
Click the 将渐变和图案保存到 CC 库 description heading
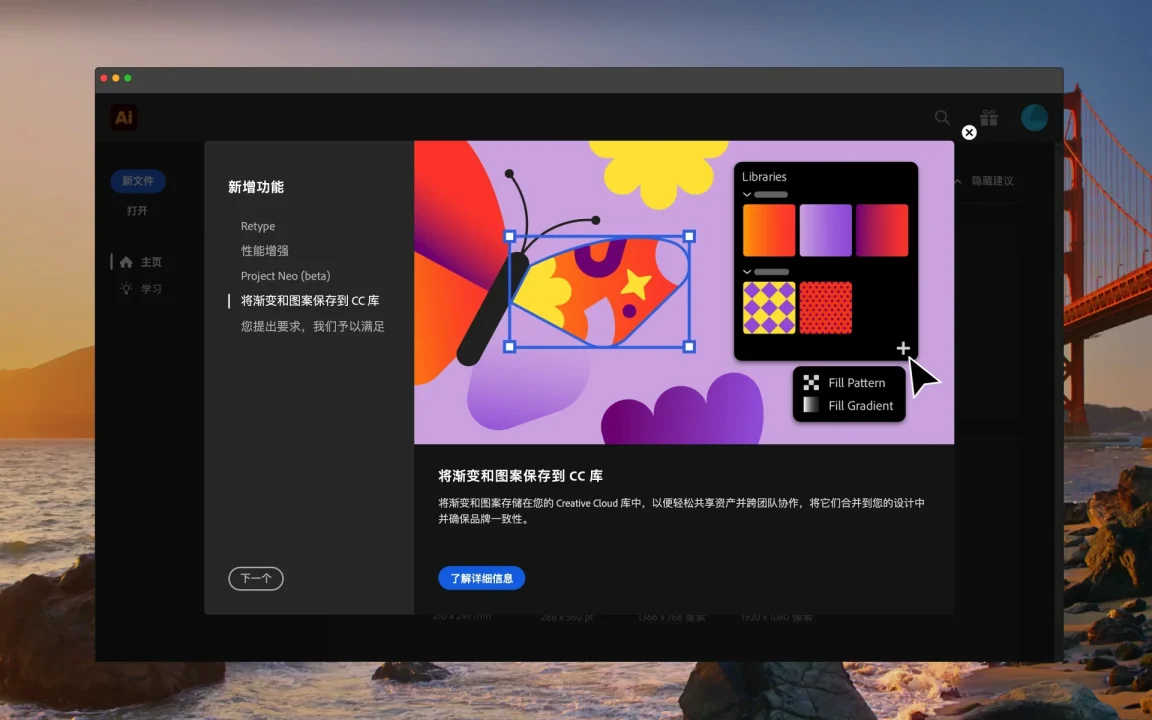tap(520, 476)
